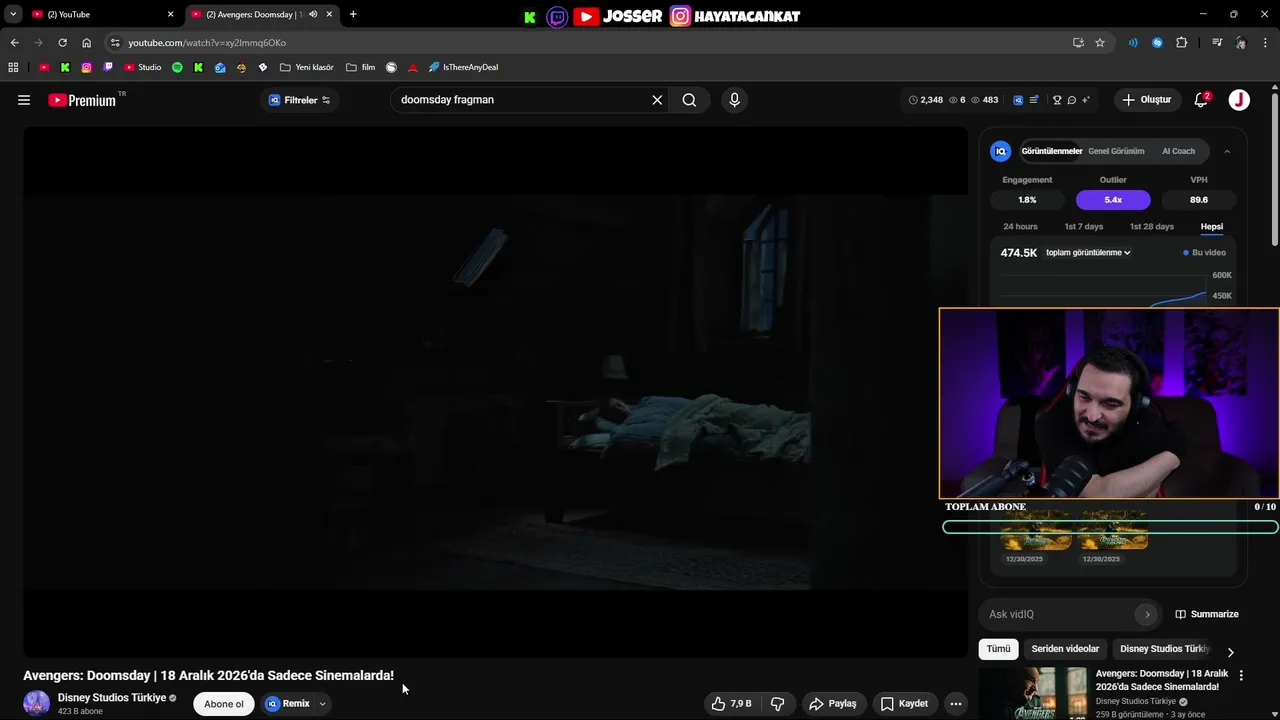1280x720 pixels.
Task: Subscribe with the 'Abone ol' button
Action: coord(224,704)
